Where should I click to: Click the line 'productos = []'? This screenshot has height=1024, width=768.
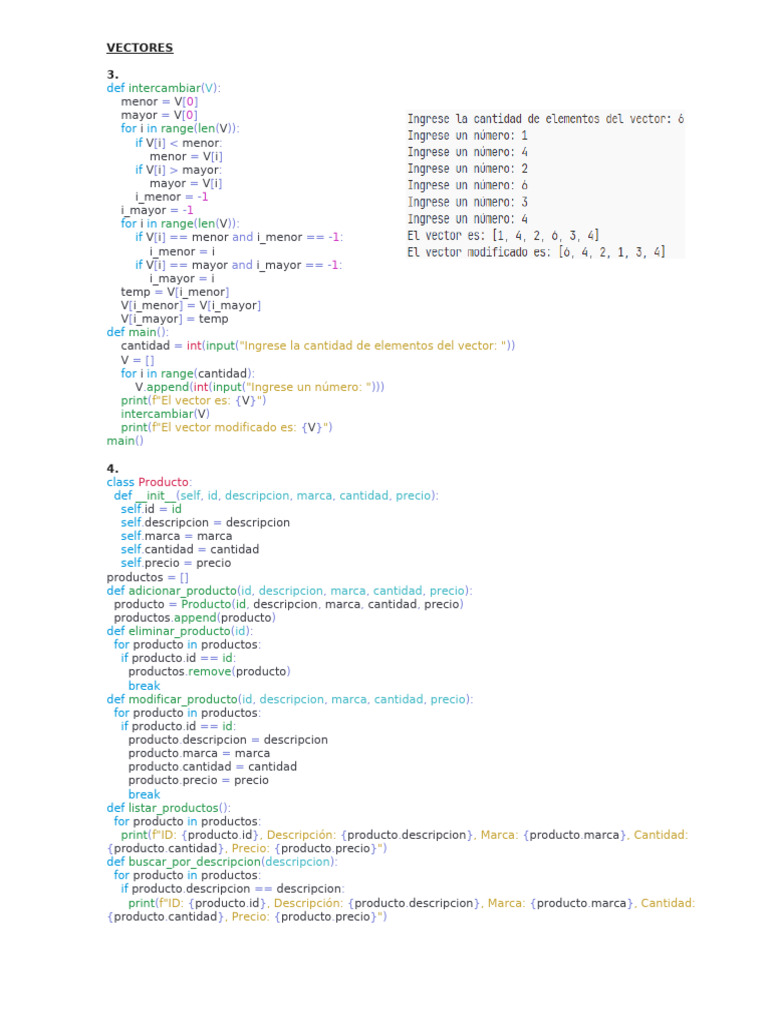pos(148,577)
